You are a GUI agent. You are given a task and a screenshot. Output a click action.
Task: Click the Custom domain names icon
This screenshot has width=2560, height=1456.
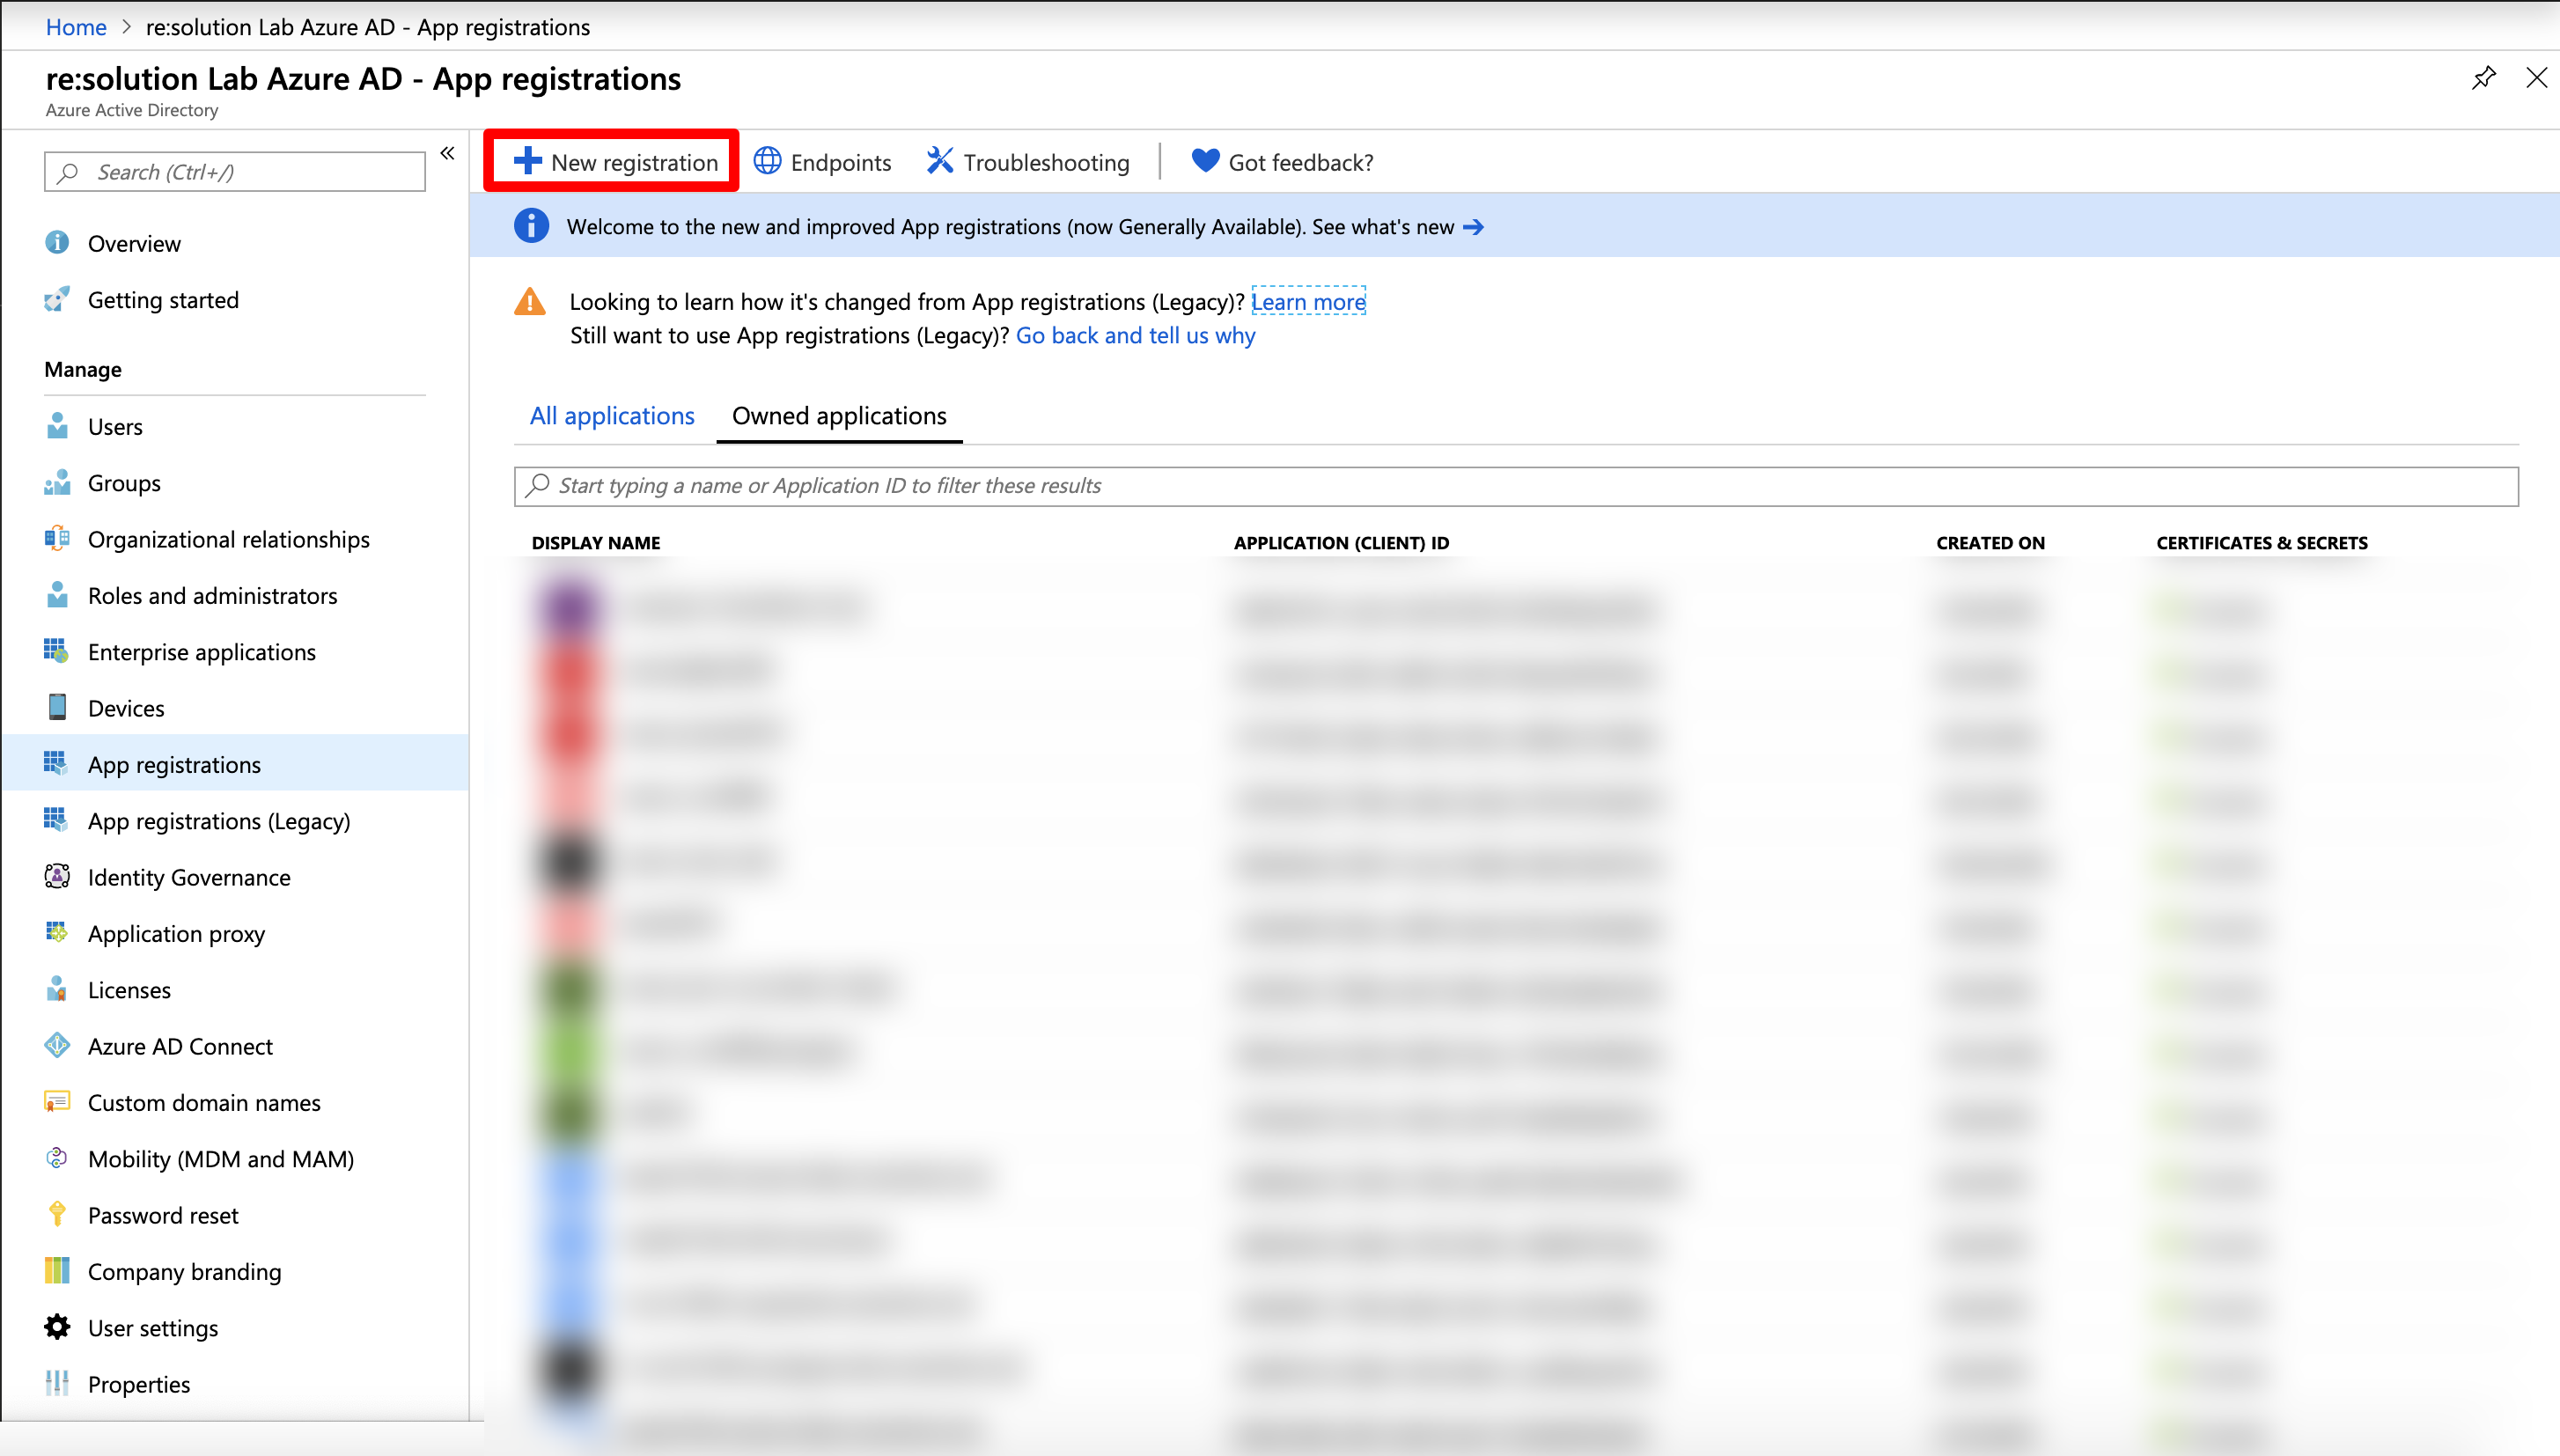57,1101
